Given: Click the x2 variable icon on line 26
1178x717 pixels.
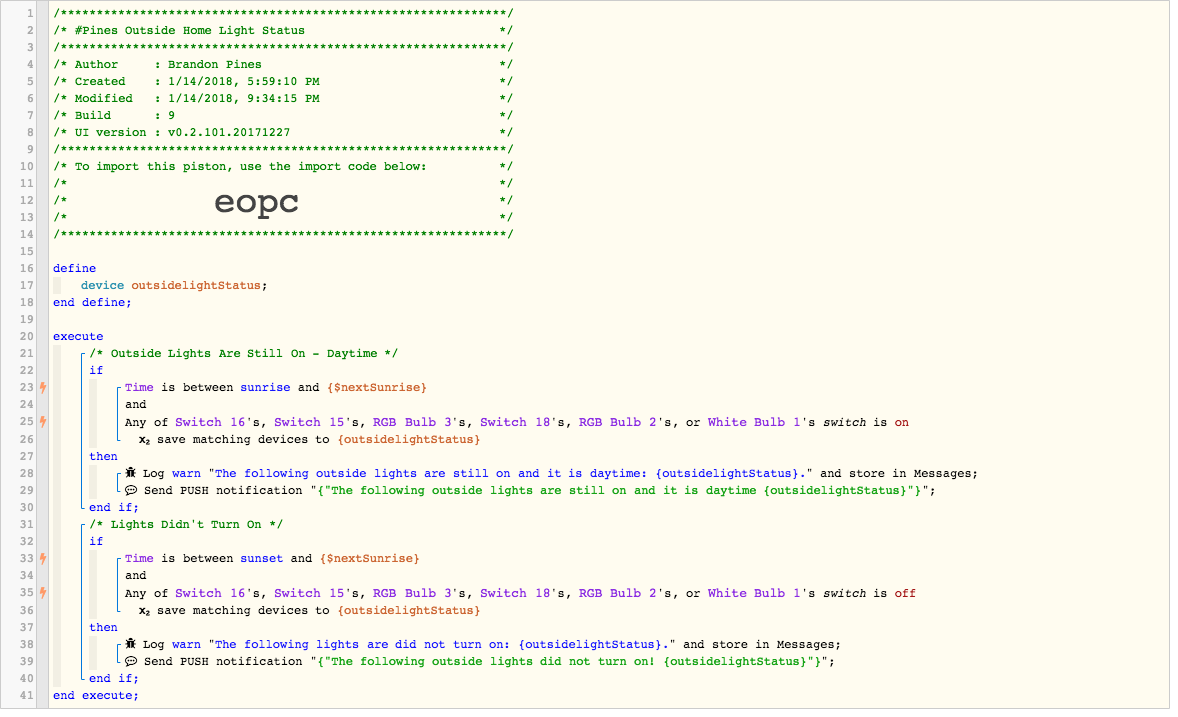Looking at the screenshot, I should [144, 440].
